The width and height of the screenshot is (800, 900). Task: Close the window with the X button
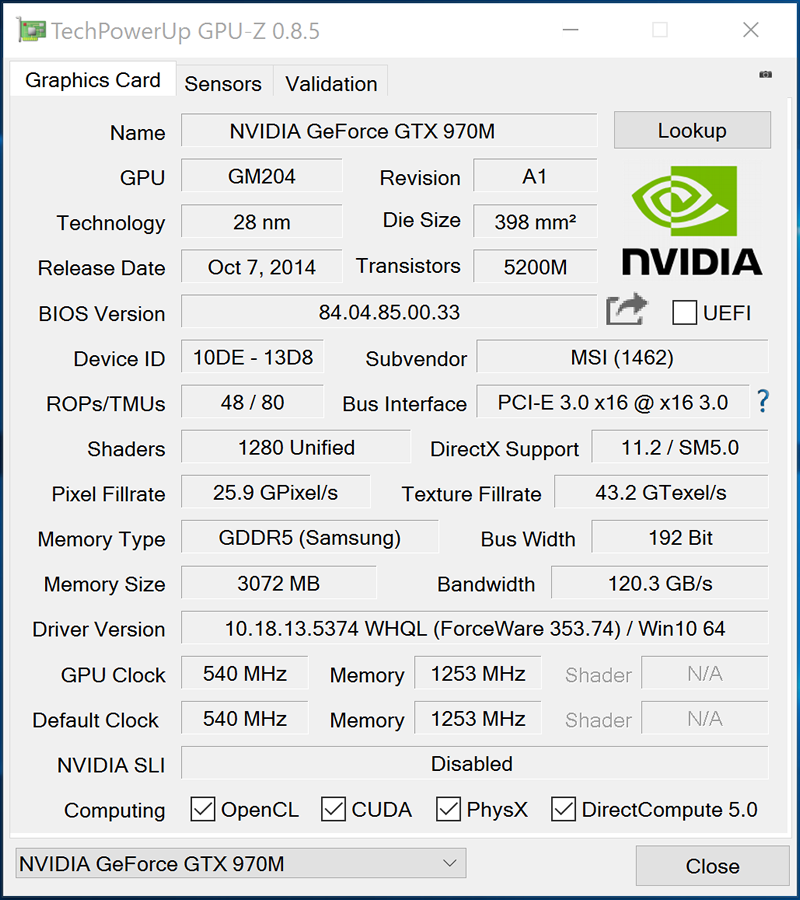pyautogui.click(x=751, y=30)
